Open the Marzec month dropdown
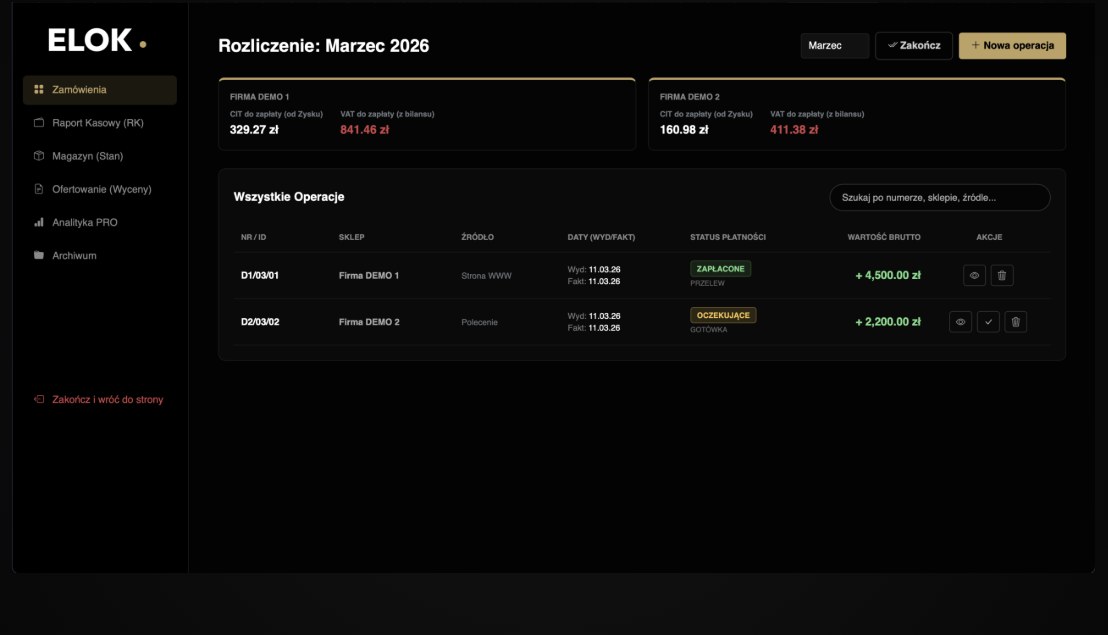Image resolution: width=1108 pixels, height=635 pixels. click(x=835, y=46)
